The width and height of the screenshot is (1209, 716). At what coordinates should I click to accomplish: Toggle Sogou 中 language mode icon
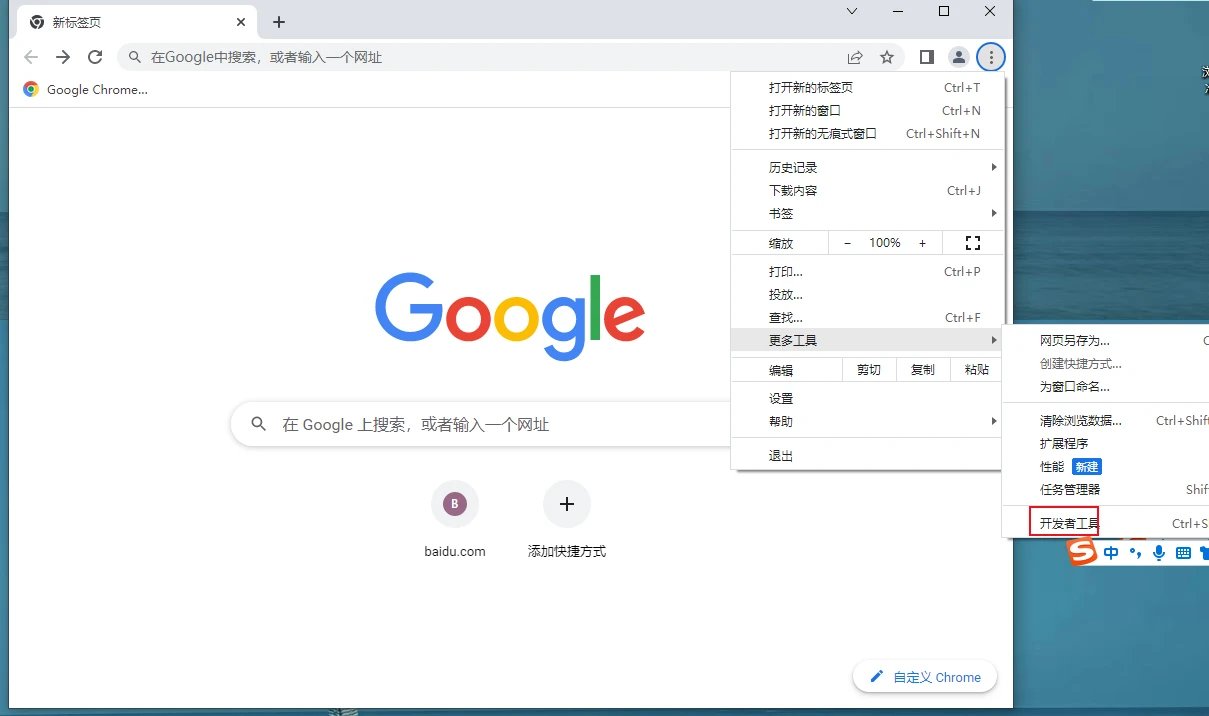tap(1112, 552)
